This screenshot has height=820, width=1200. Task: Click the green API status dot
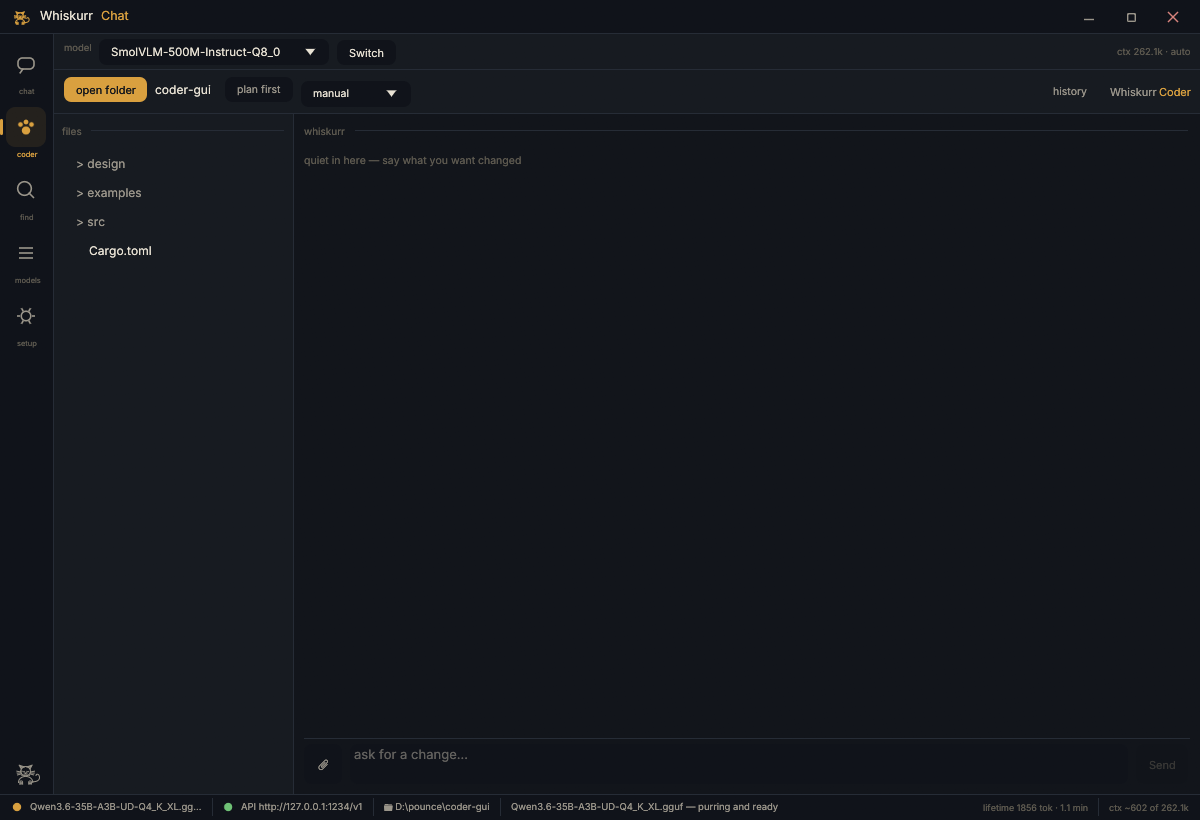click(x=228, y=807)
